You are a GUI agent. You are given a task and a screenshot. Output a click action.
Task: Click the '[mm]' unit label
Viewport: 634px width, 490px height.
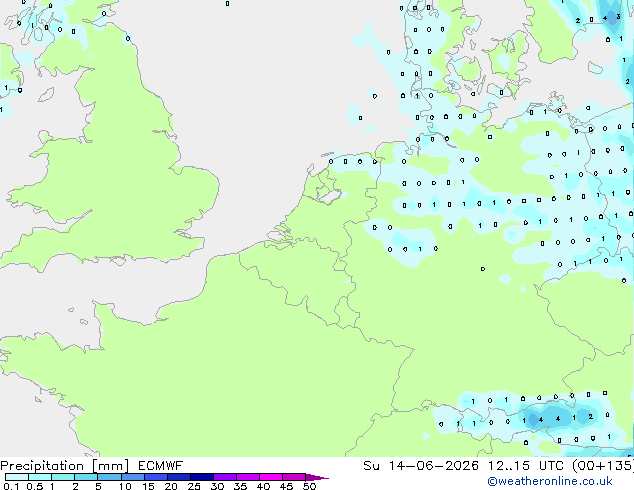(111, 466)
